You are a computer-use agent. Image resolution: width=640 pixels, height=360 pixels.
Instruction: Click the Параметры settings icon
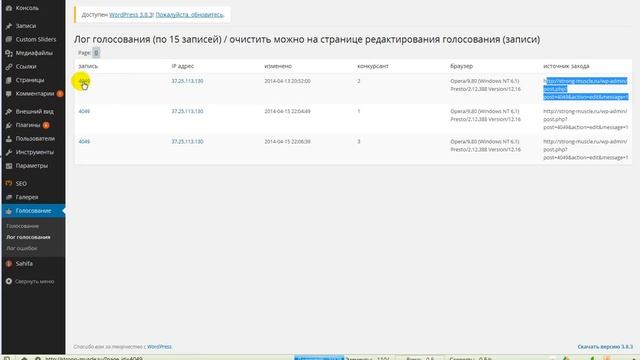point(9,166)
